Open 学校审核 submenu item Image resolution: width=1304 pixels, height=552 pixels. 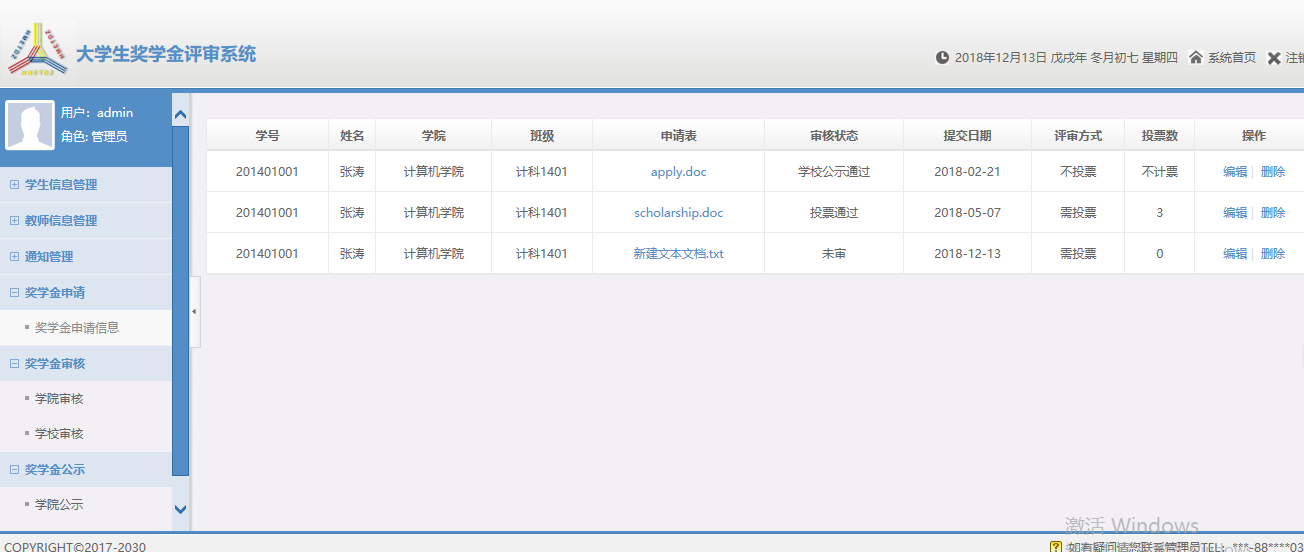click(x=59, y=434)
